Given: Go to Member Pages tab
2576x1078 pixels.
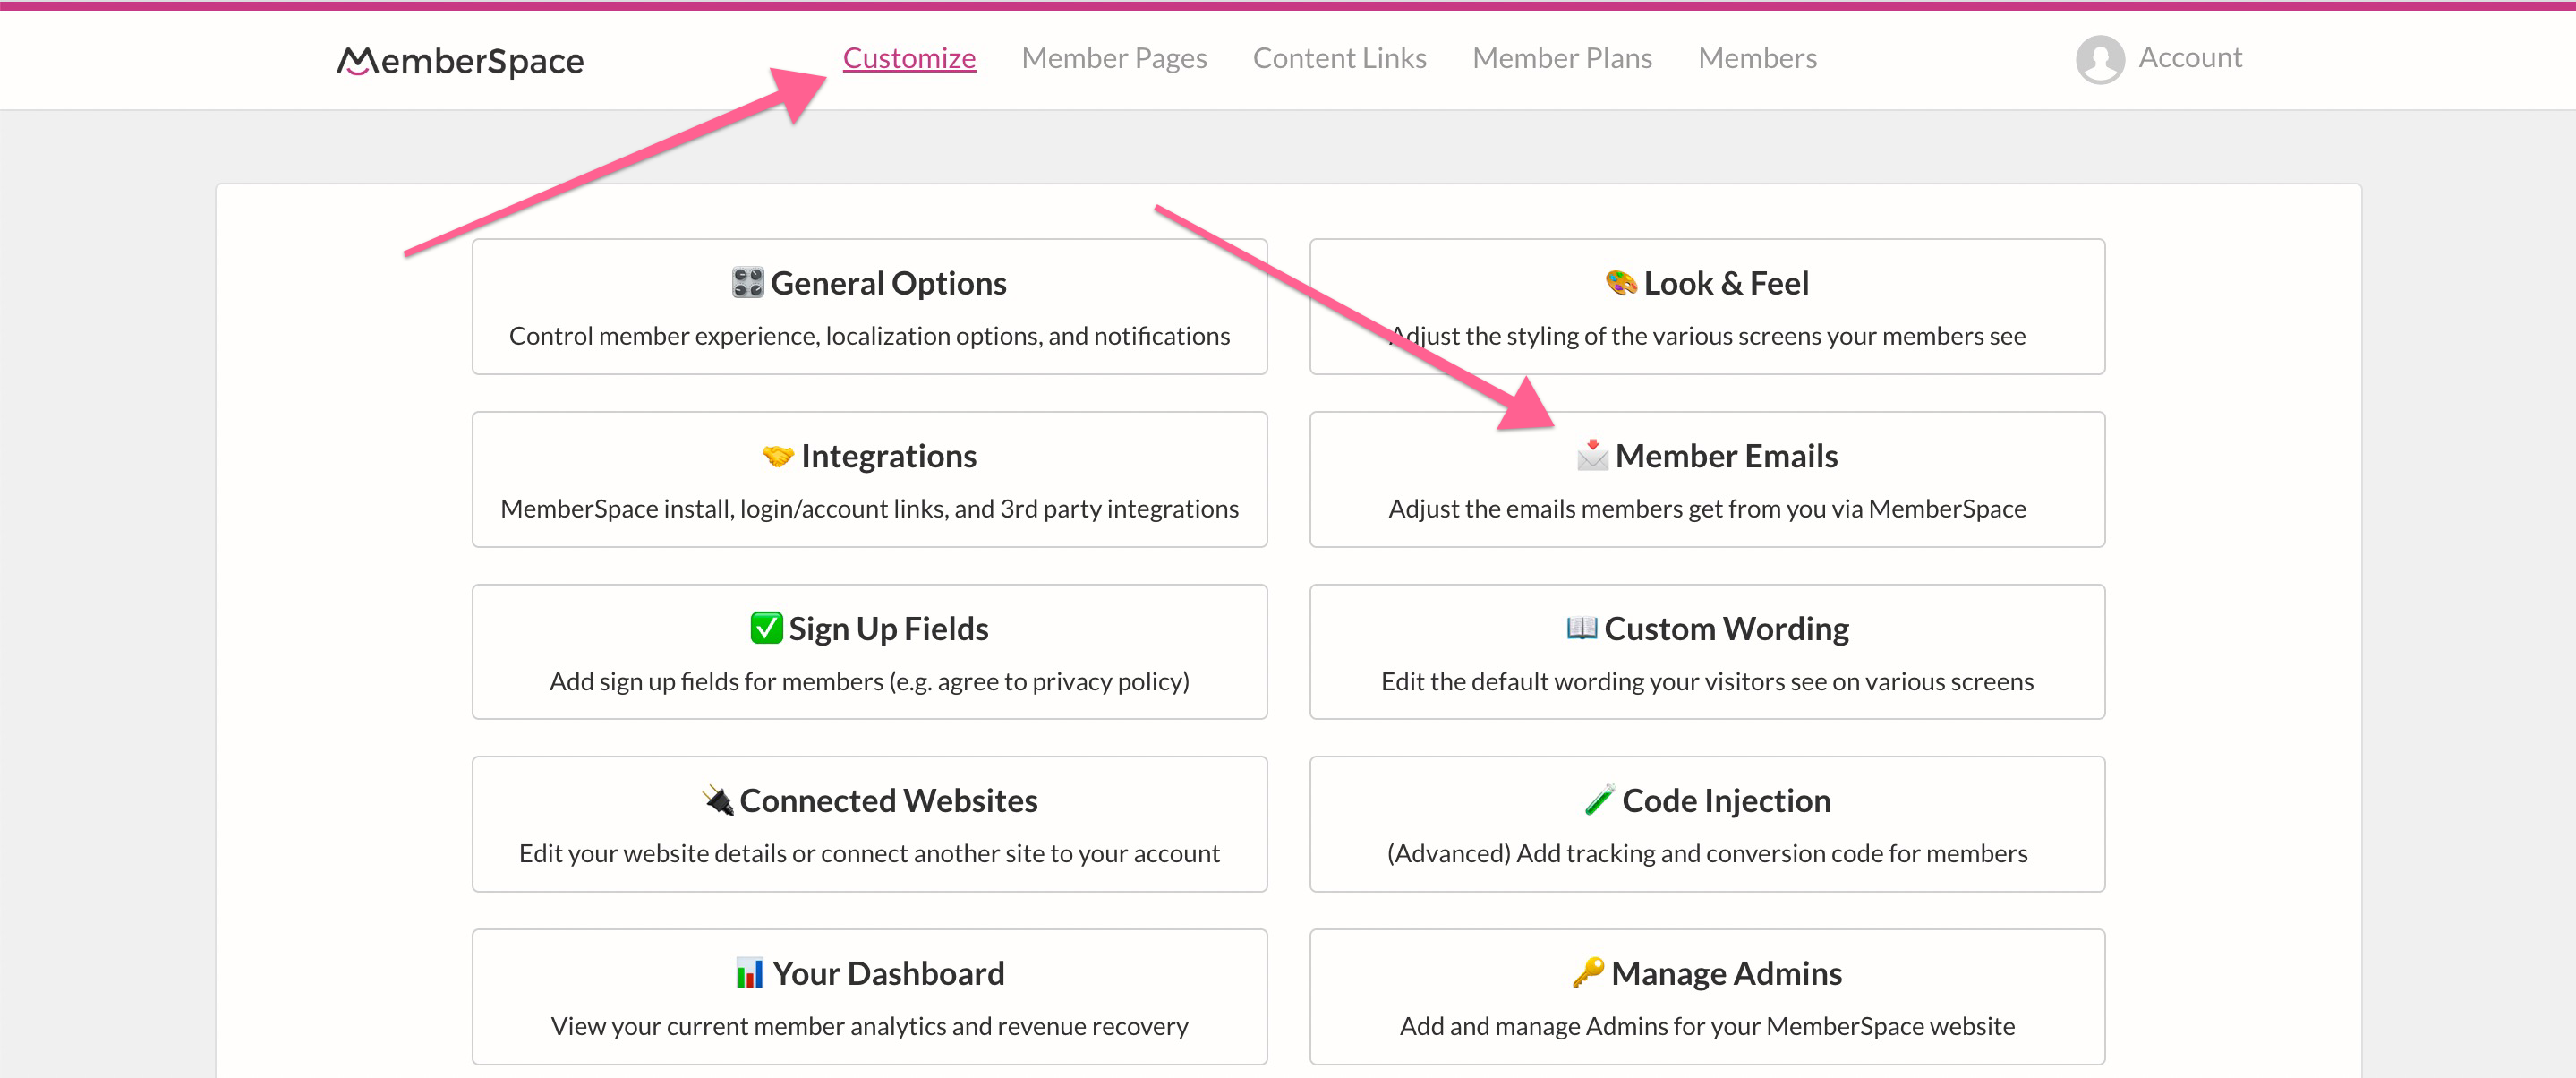Looking at the screenshot, I should [1114, 58].
